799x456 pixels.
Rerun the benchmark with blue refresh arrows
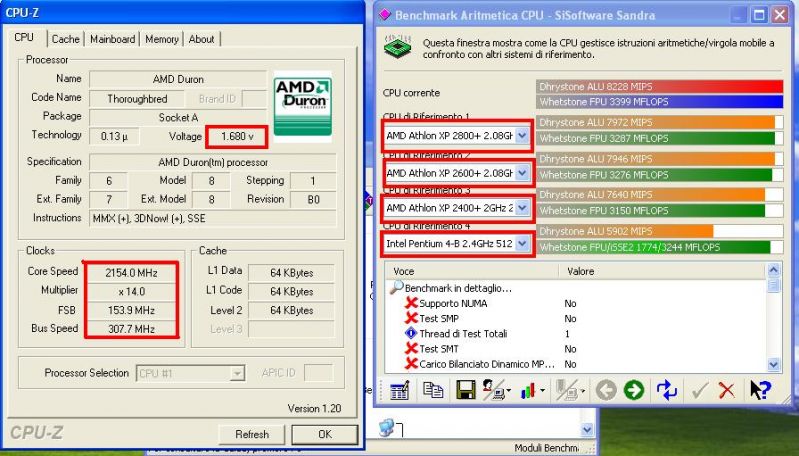click(667, 390)
